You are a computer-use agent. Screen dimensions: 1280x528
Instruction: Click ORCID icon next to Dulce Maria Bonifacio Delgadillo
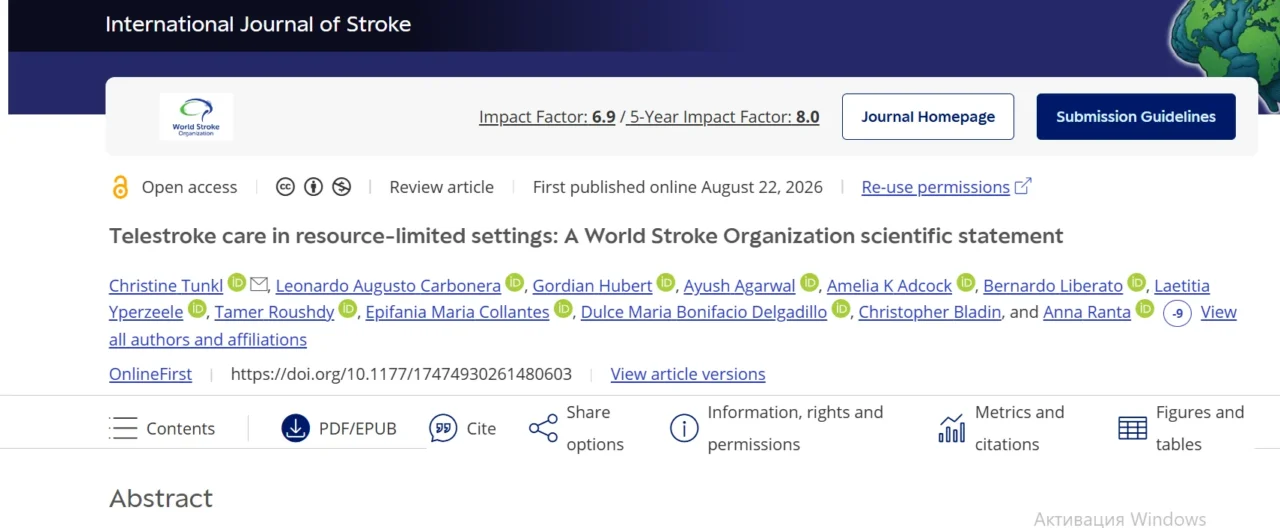pyautogui.click(x=841, y=309)
